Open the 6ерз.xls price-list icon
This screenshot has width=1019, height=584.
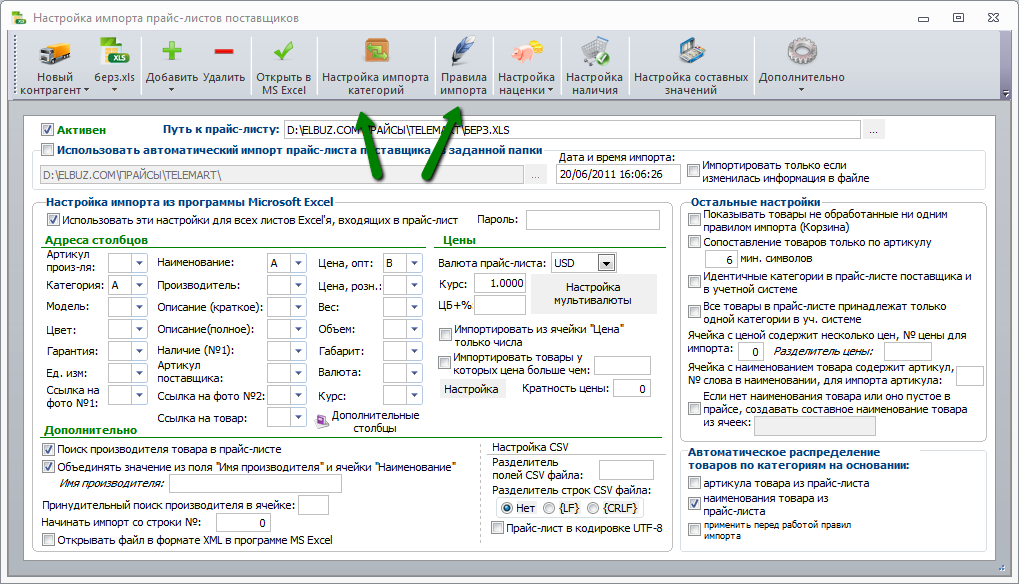click(x=114, y=51)
